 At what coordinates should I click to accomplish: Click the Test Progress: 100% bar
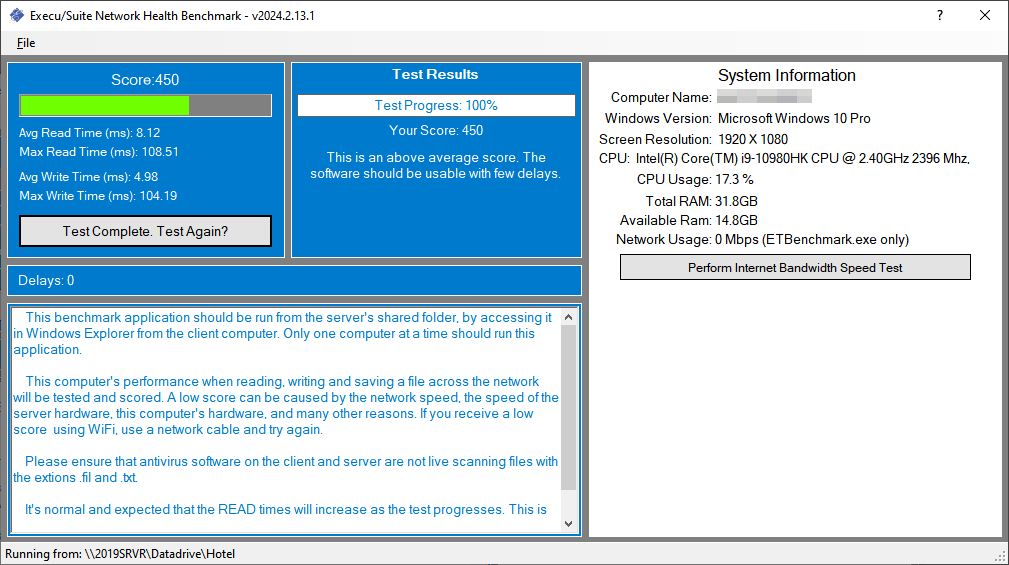[436, 106]
